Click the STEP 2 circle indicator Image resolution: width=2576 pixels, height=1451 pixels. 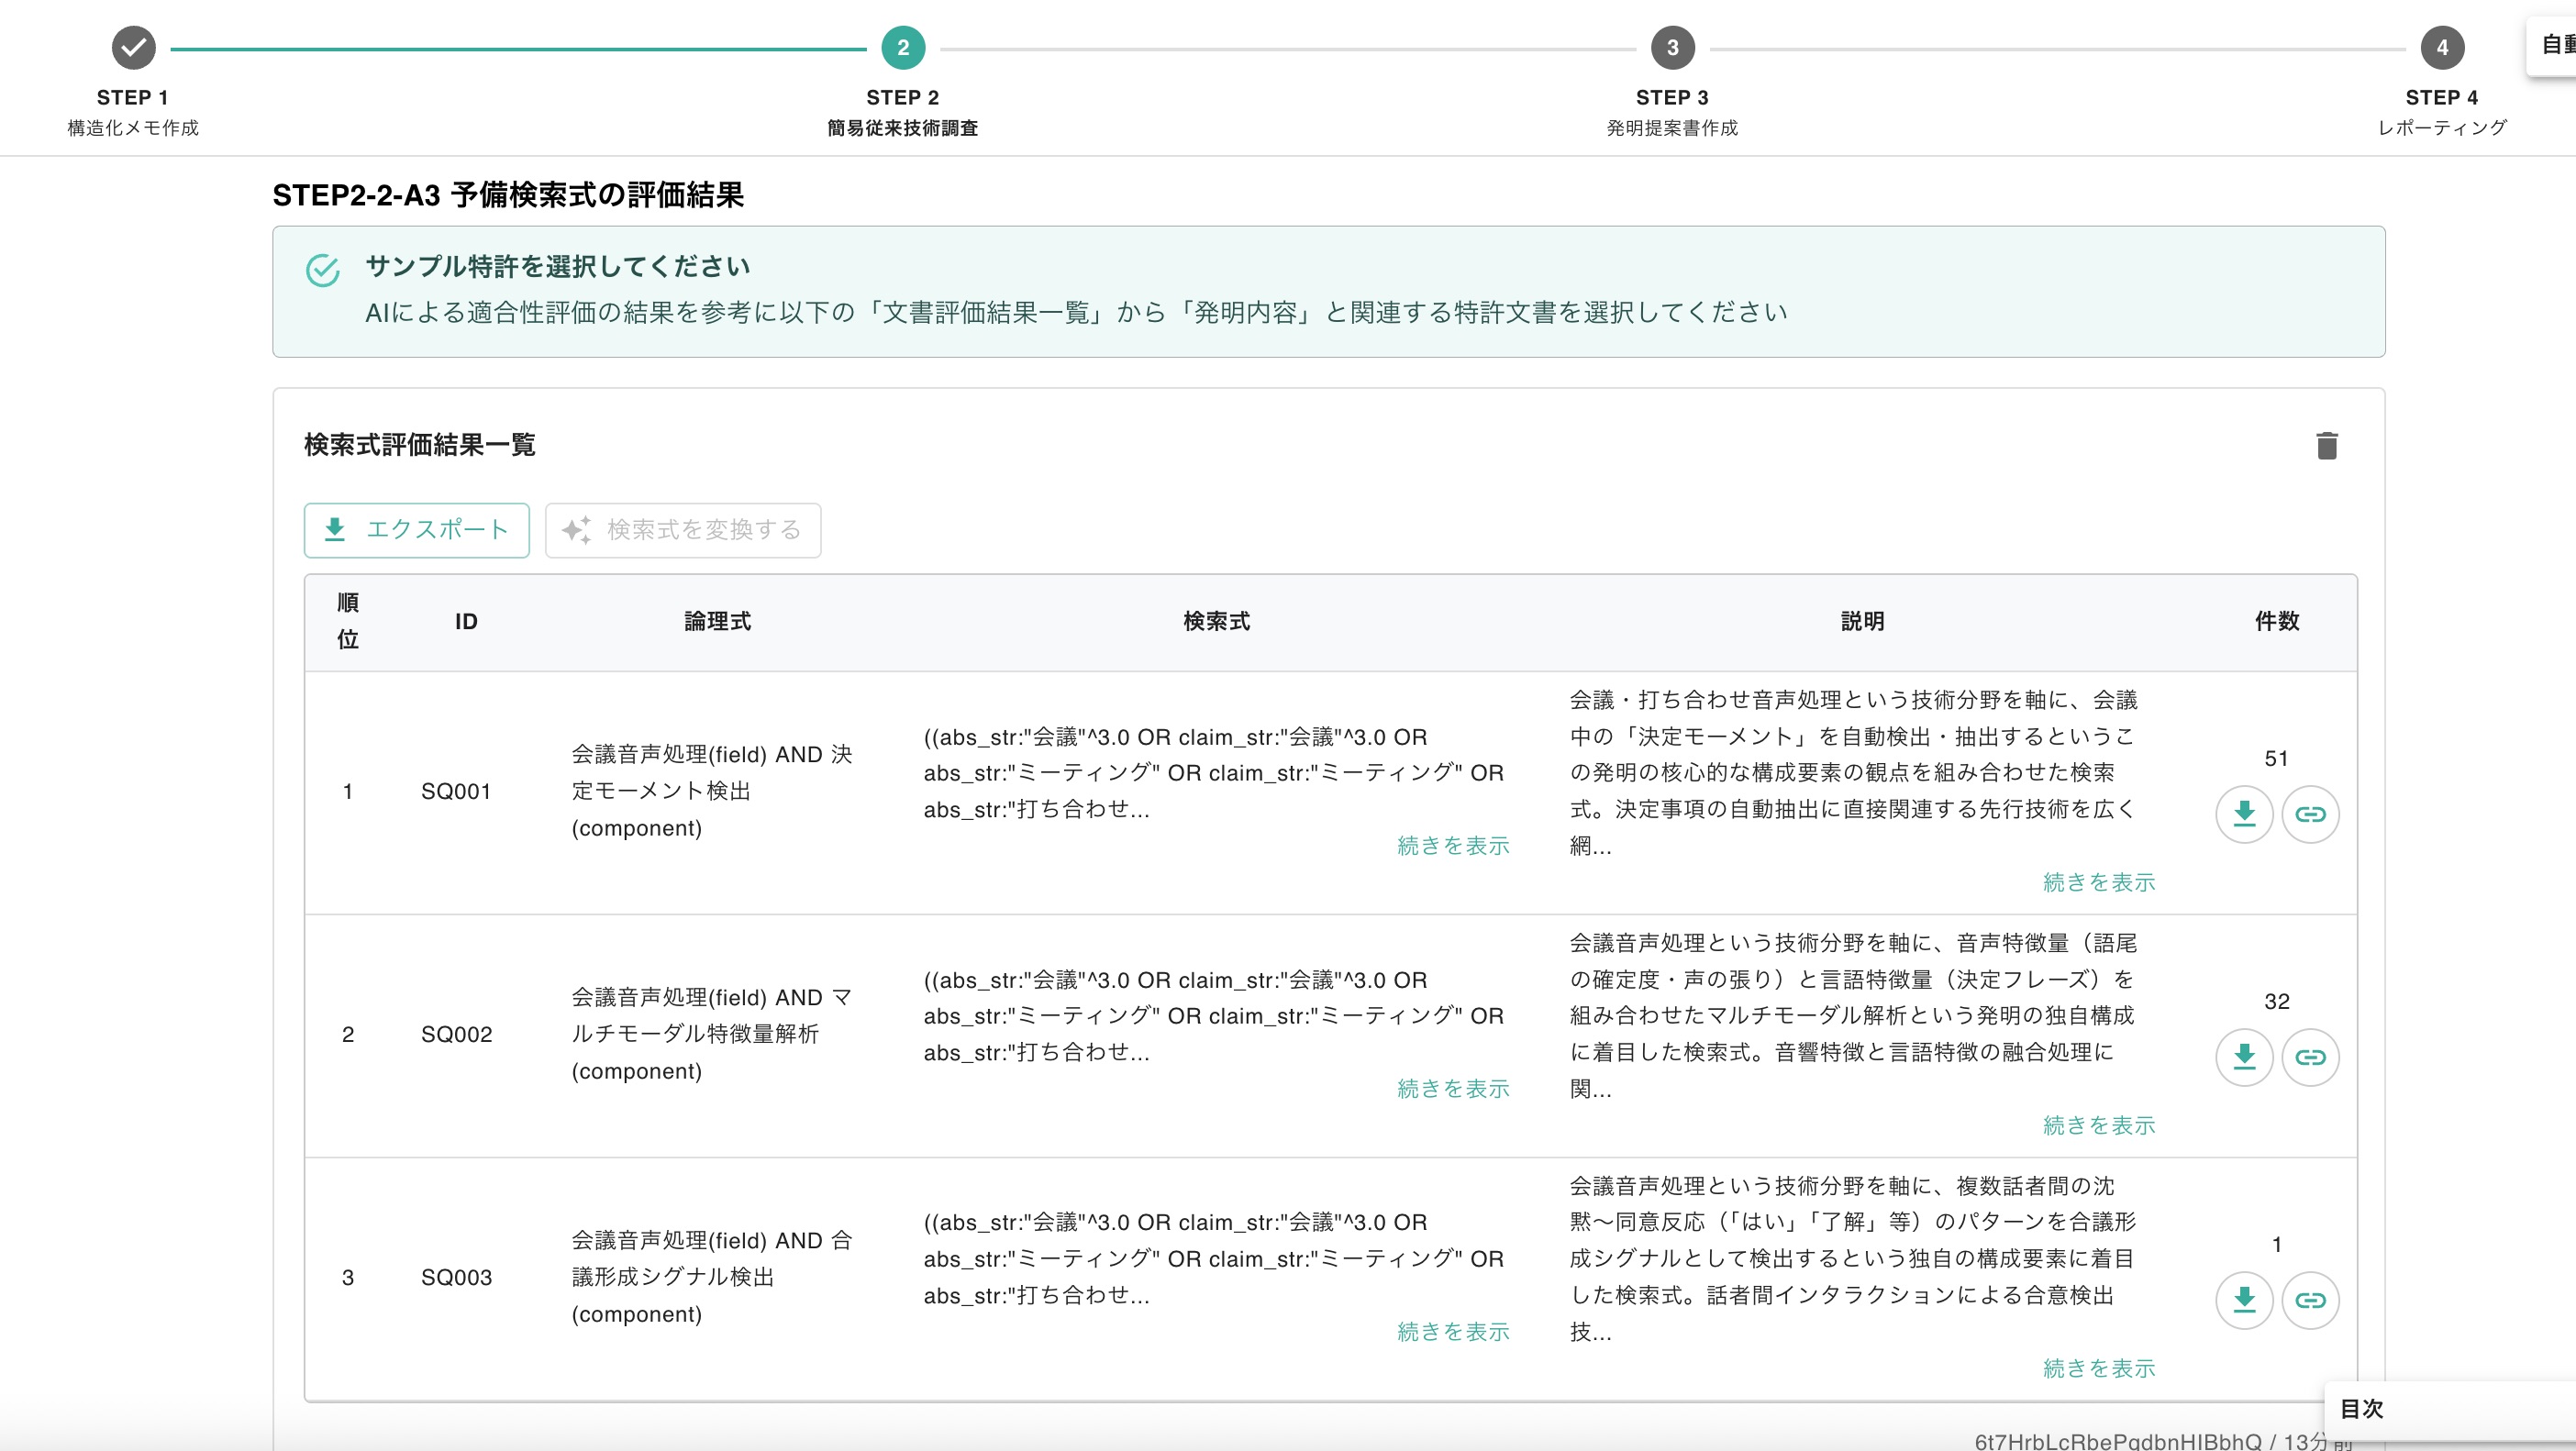[x=903, y=47]
